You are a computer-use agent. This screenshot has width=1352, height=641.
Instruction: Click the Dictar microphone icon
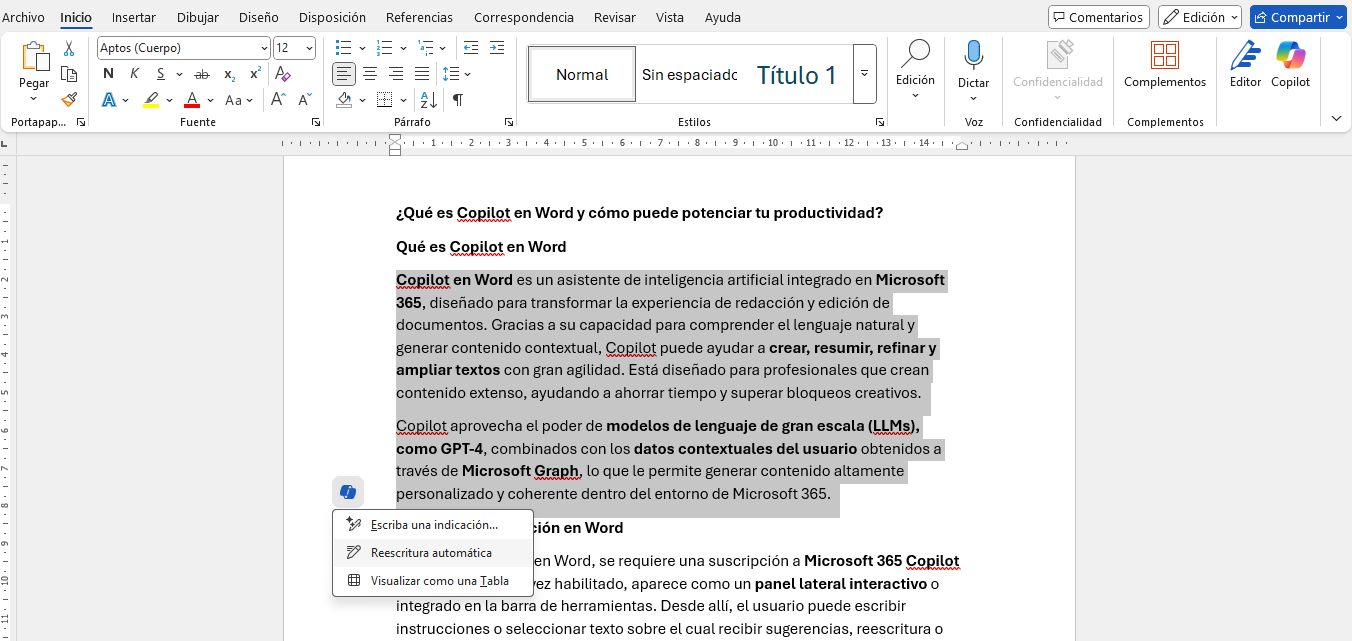(974, 55)
